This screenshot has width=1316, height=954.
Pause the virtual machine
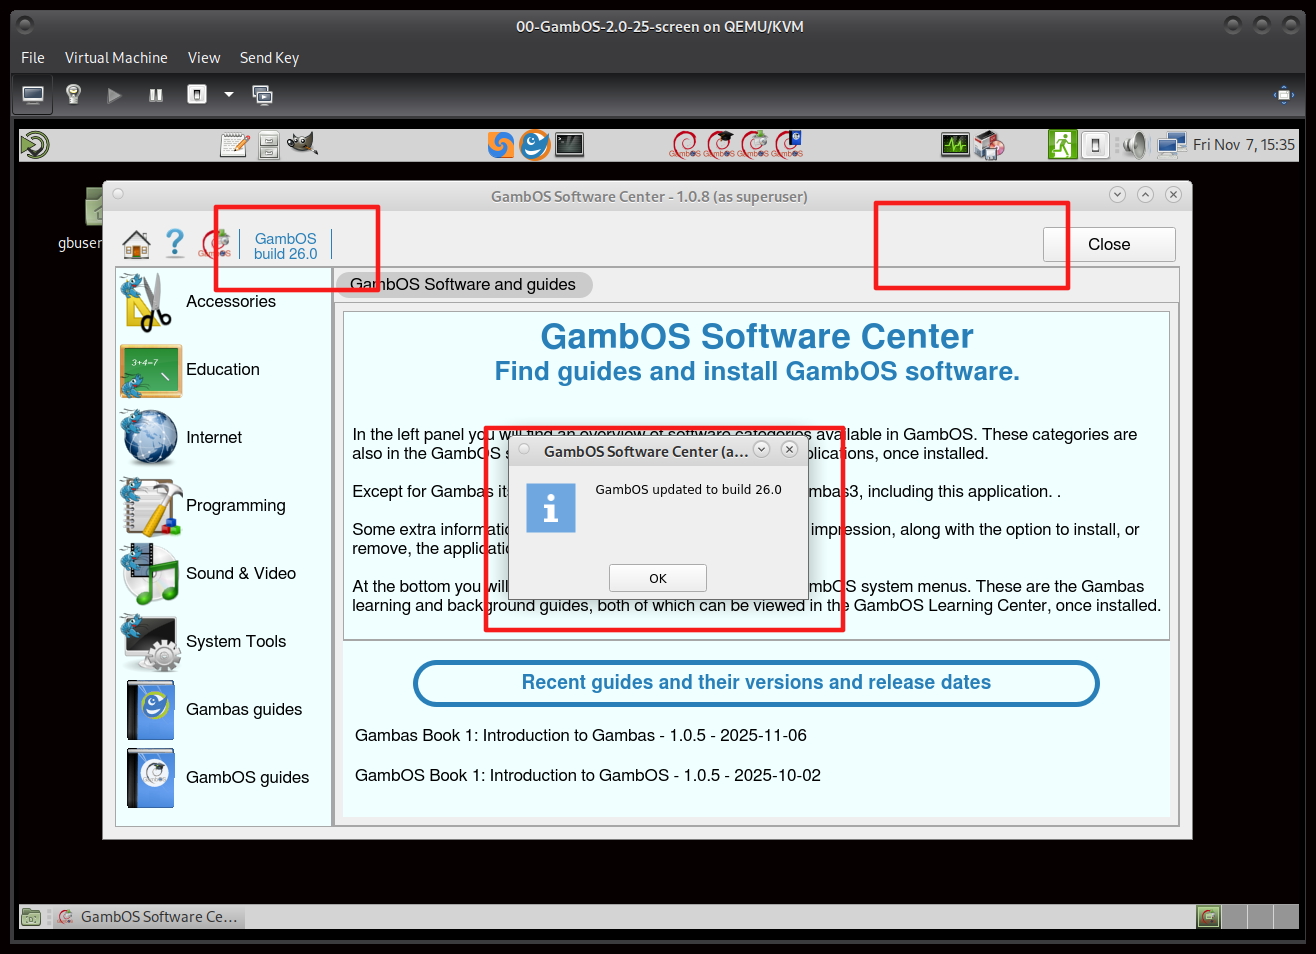click(156, 95)
